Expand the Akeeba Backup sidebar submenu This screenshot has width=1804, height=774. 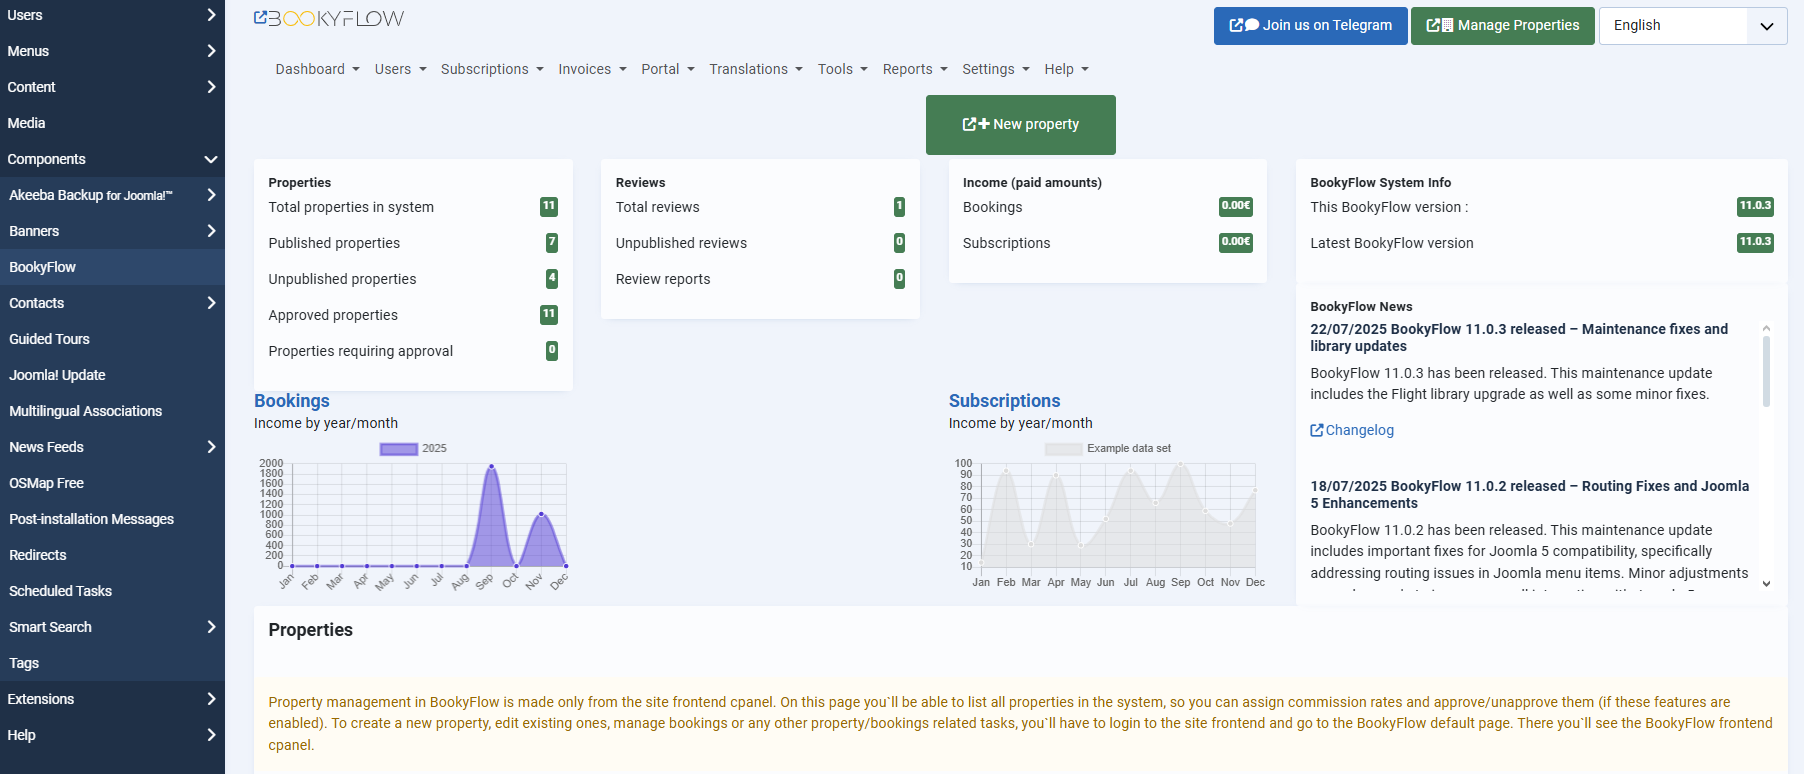[x=211, y=195]
